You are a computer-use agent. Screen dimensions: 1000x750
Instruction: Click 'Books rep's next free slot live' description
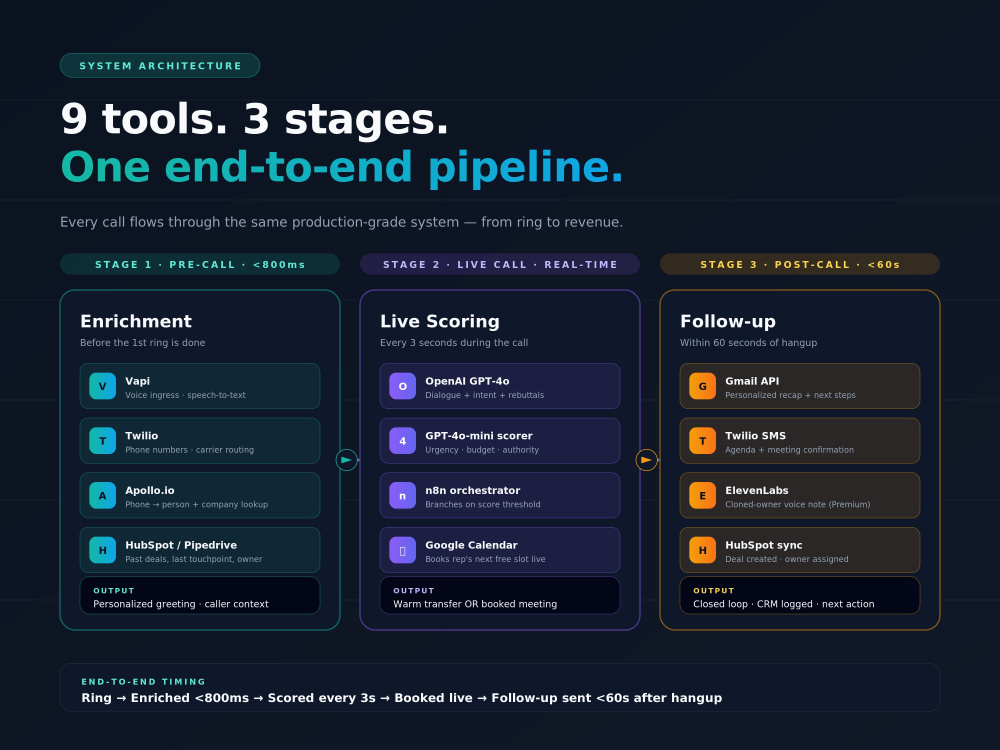coord(485,559)
